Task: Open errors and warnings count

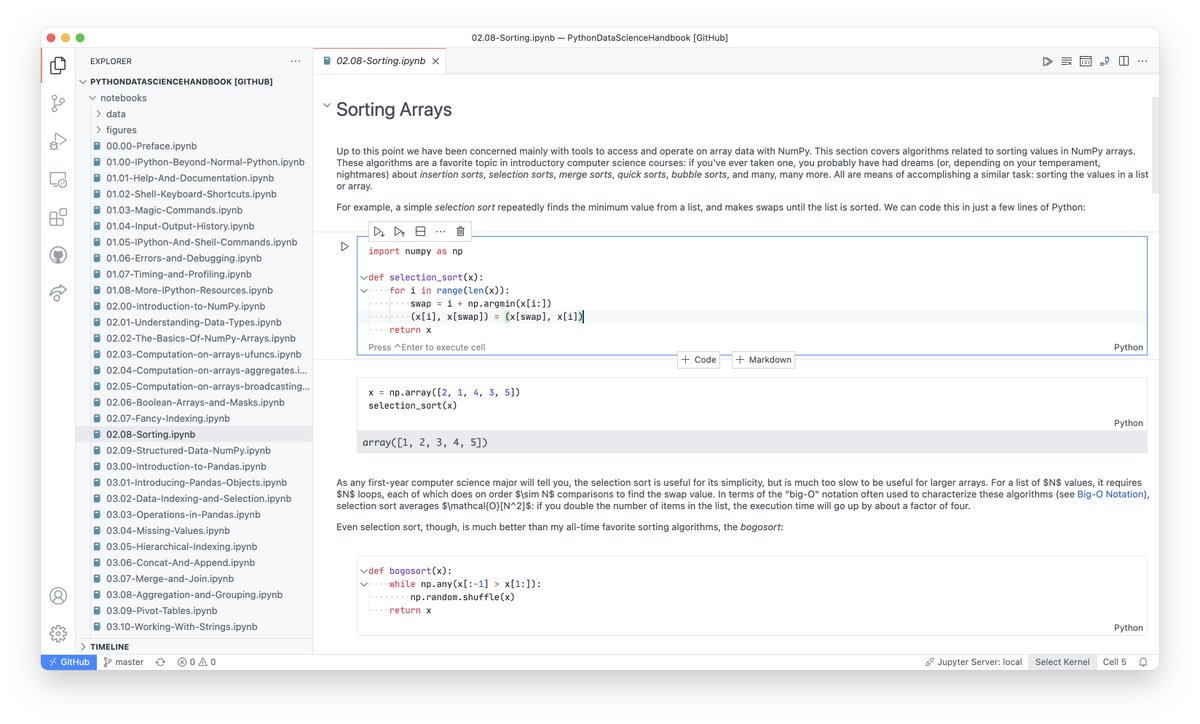Action: click(x=196, y=662)
